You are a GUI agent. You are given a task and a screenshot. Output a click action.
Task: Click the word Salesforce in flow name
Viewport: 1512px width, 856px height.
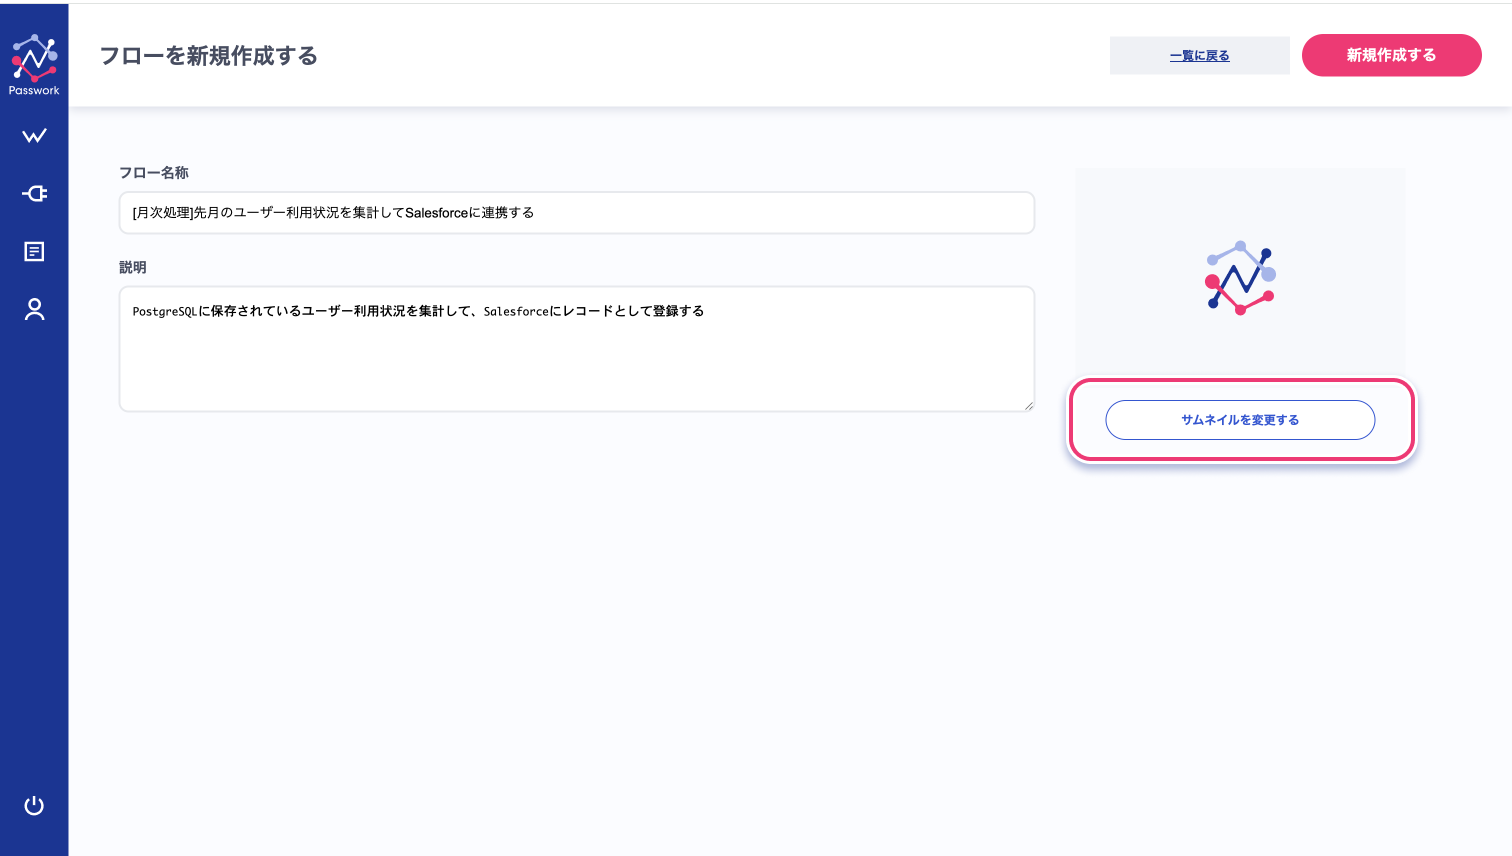436,213
